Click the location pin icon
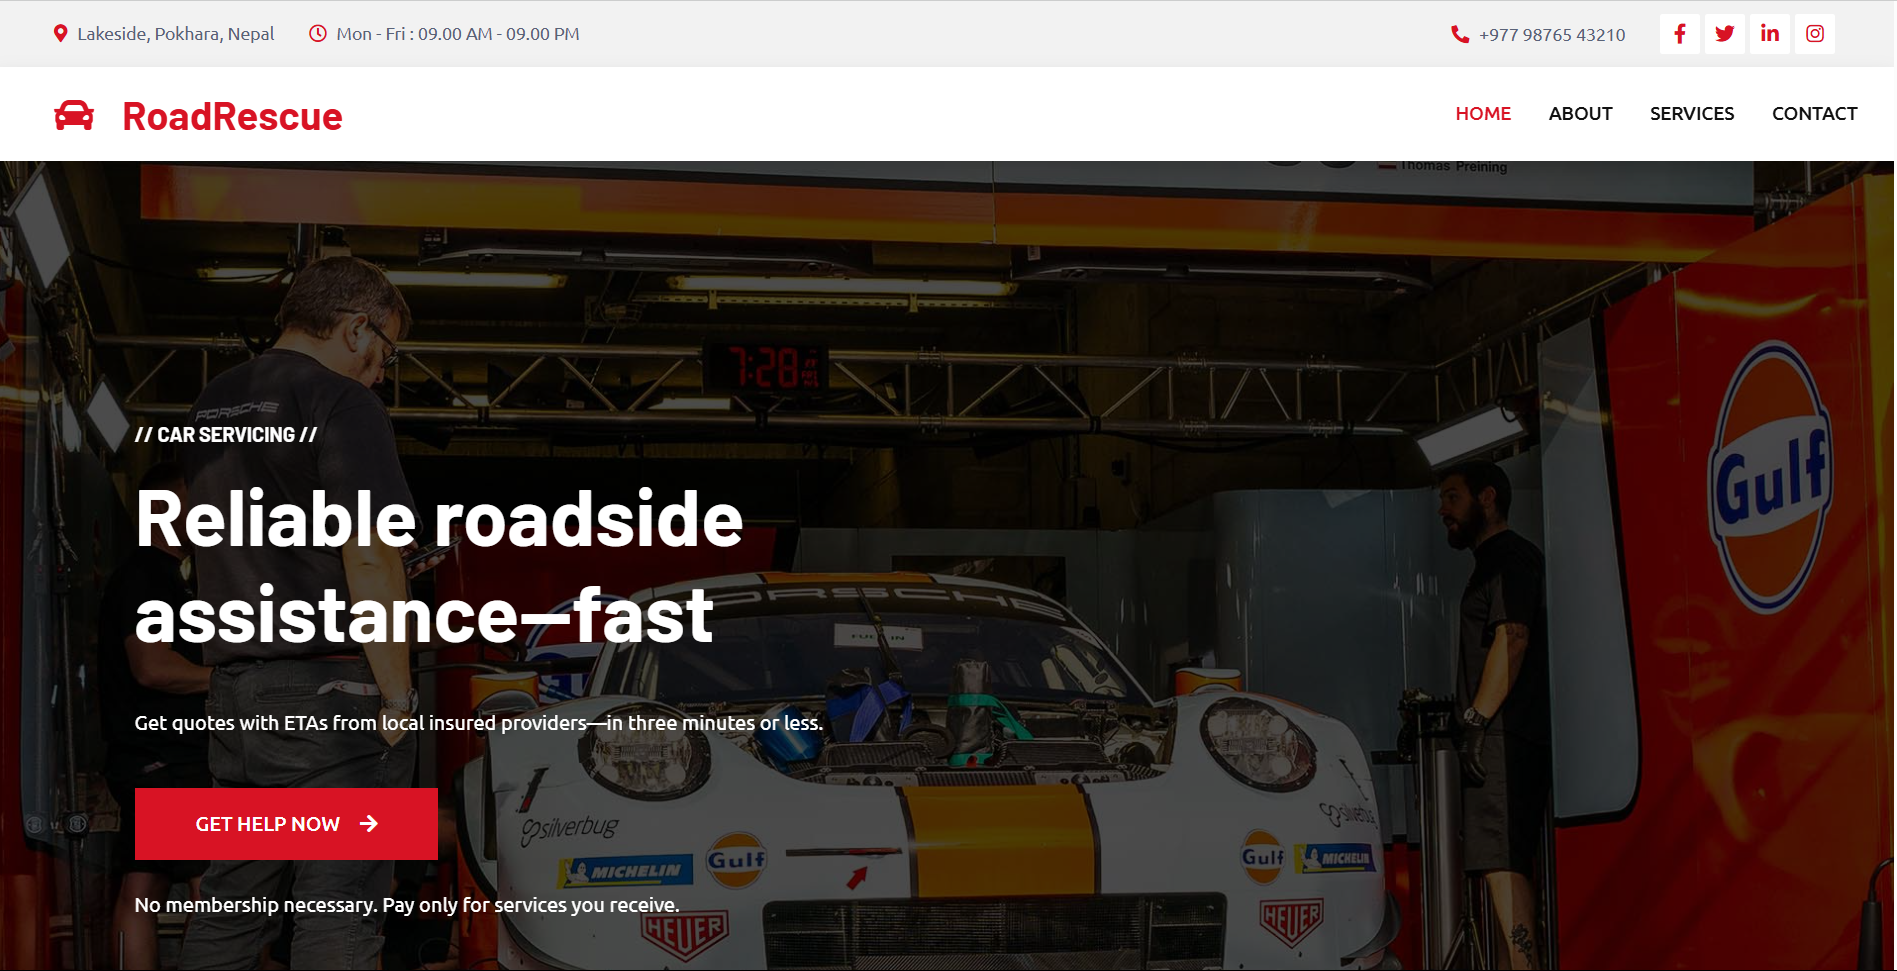1897x971 pixels. point(60,34)
